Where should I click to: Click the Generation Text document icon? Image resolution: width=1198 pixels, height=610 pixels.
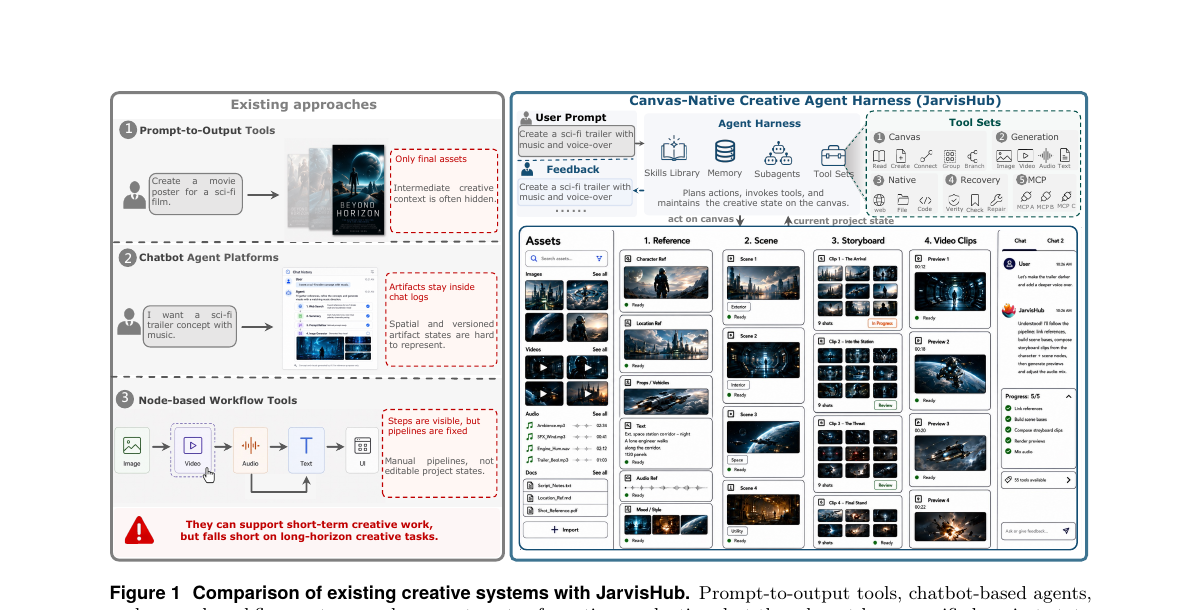click(1064, 156)
